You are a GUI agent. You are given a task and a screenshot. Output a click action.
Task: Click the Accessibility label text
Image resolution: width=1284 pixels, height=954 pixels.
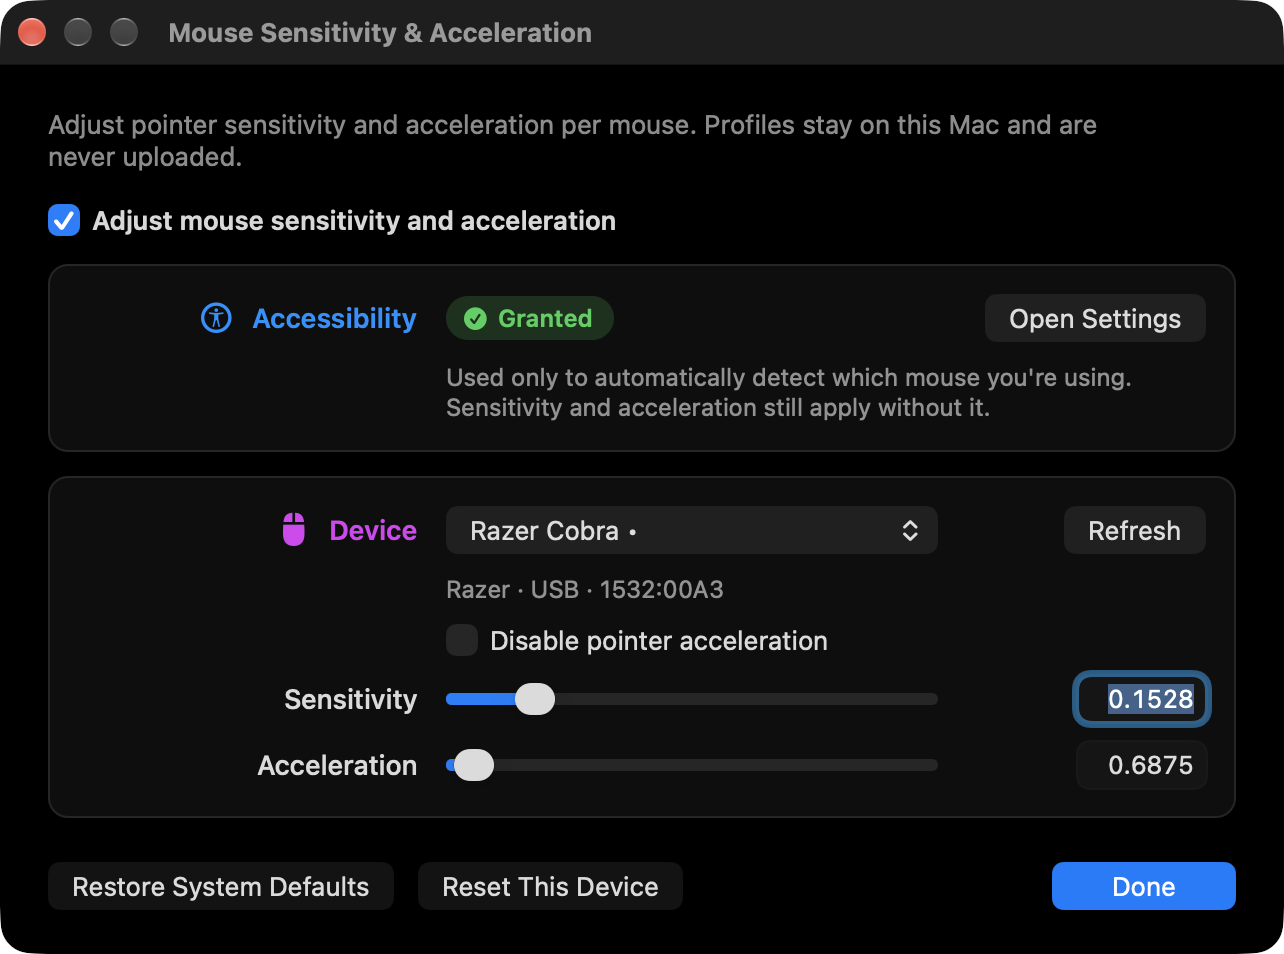click(x=335, y=318)
